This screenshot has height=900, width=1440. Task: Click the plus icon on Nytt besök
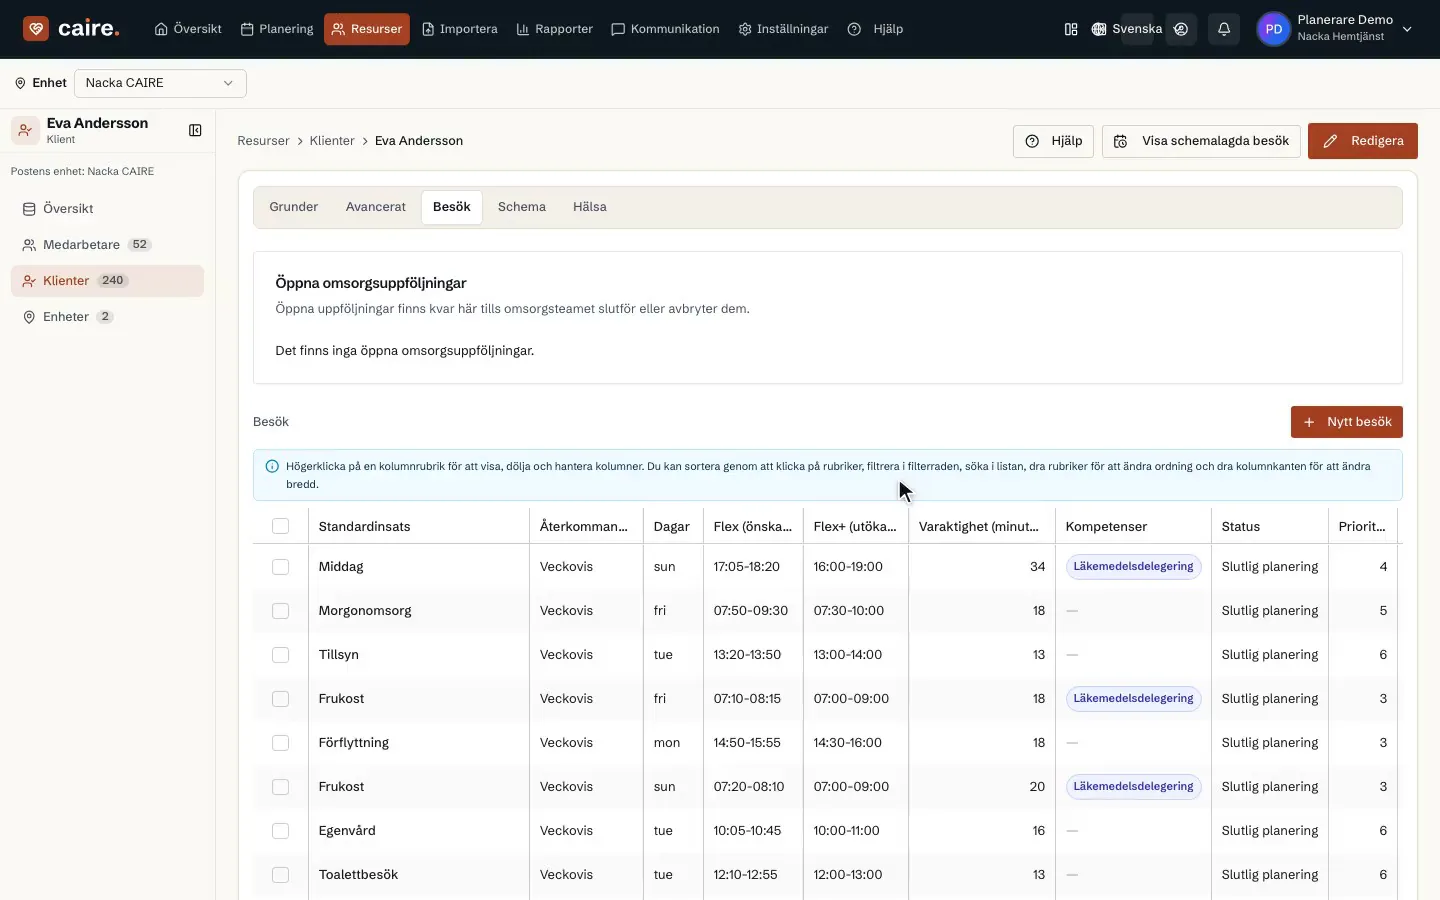coord(1309,422)
